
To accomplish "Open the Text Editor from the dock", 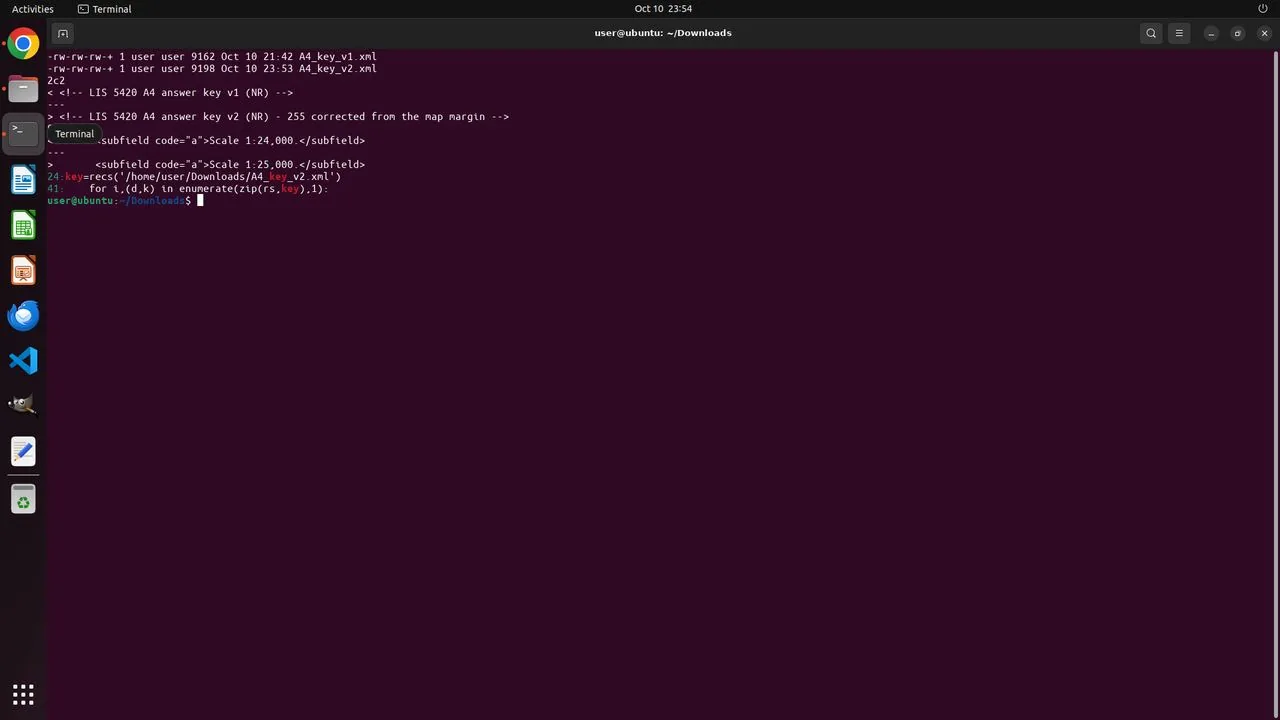I will [23, 451].
